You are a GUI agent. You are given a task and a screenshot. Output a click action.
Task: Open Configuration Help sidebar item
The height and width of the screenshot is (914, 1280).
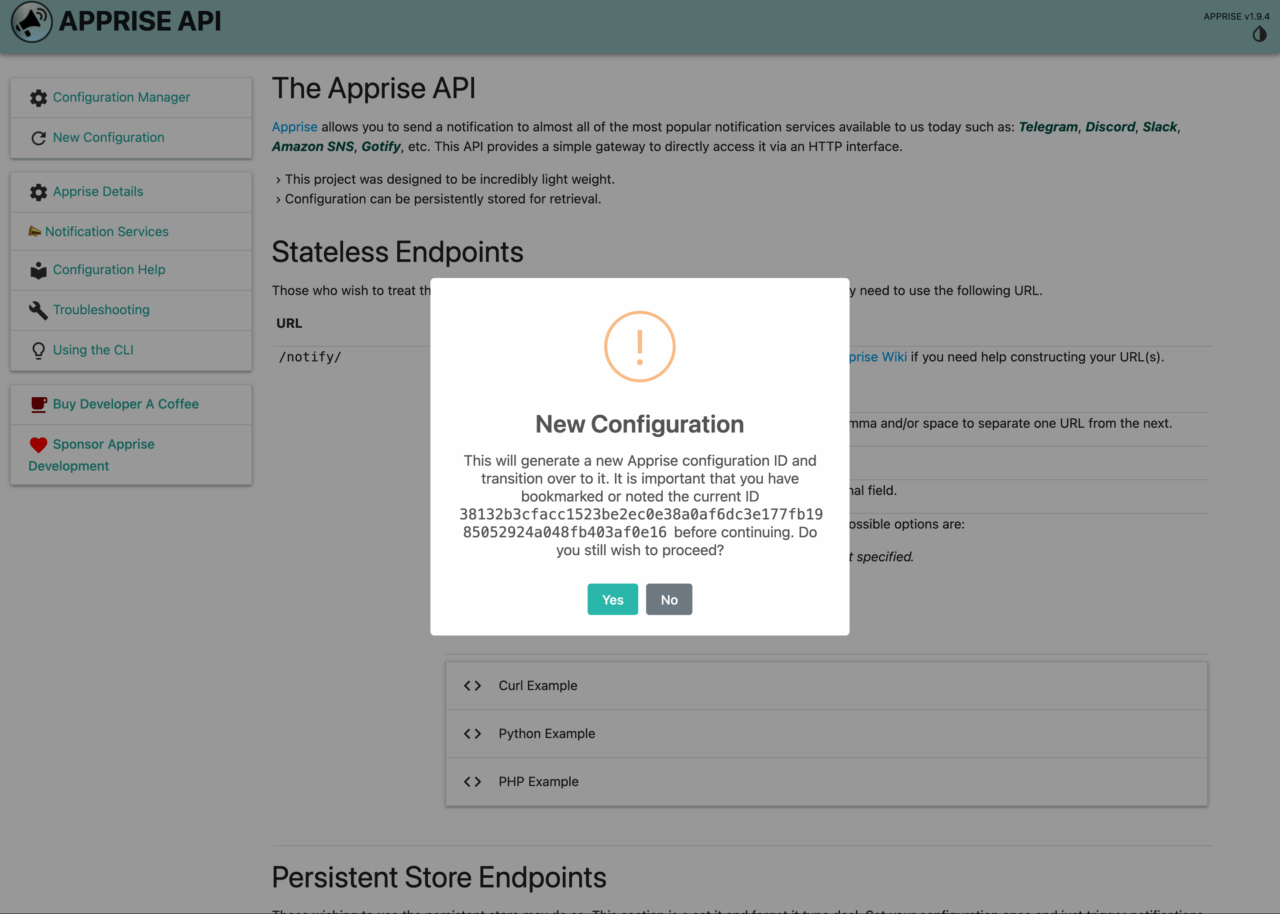tap(131, 270)
